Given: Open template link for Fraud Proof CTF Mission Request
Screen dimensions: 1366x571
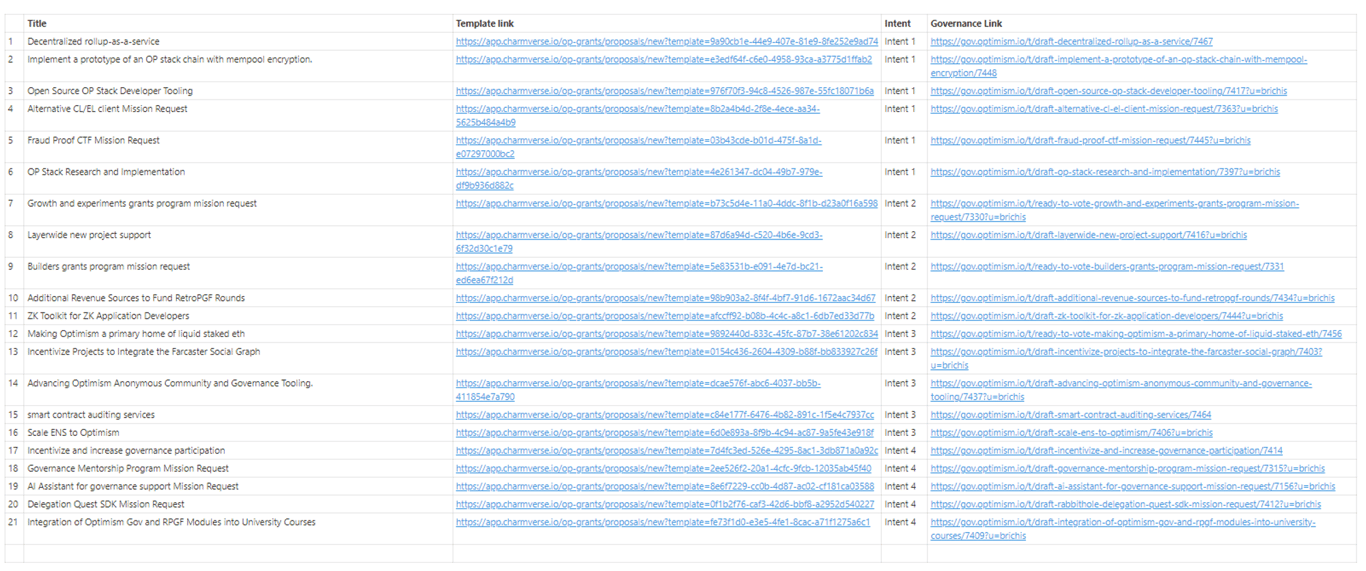Looking at the screenshot, I should pos(638,147).
